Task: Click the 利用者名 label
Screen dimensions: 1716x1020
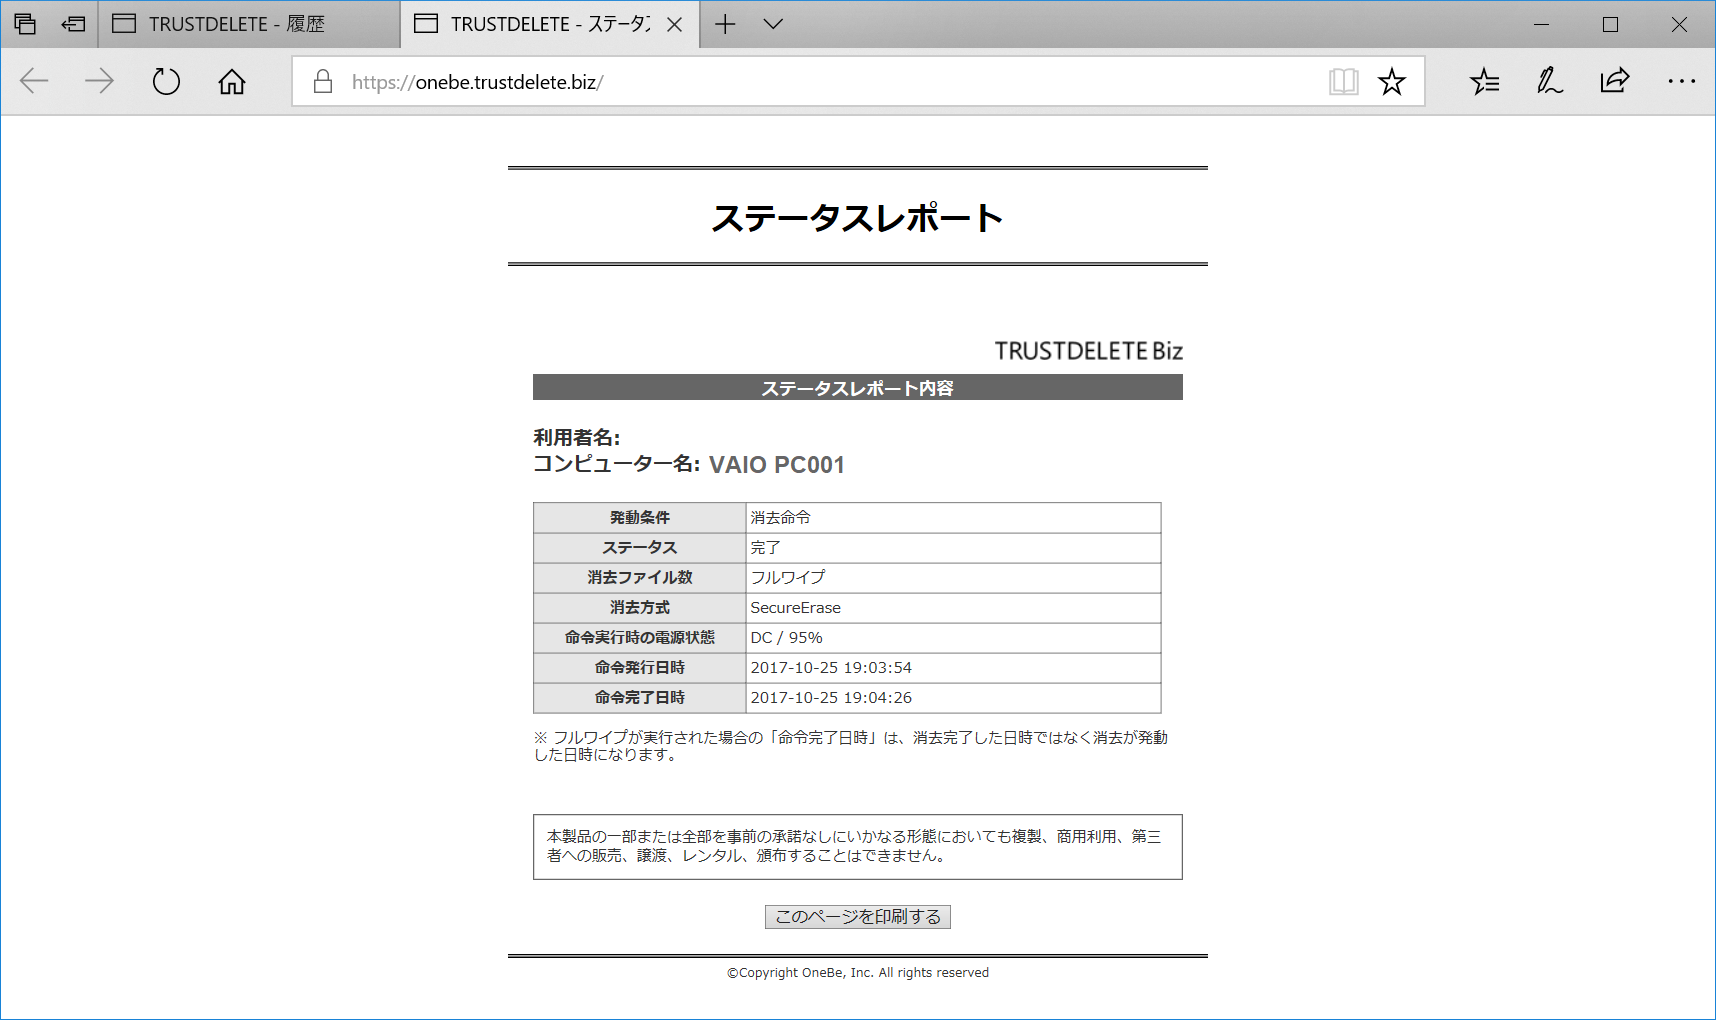Action: point(577,438)
